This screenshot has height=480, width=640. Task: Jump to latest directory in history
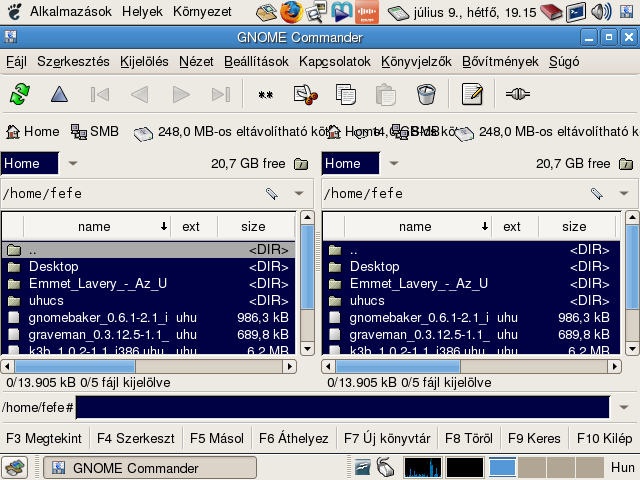tap(221, 95)
